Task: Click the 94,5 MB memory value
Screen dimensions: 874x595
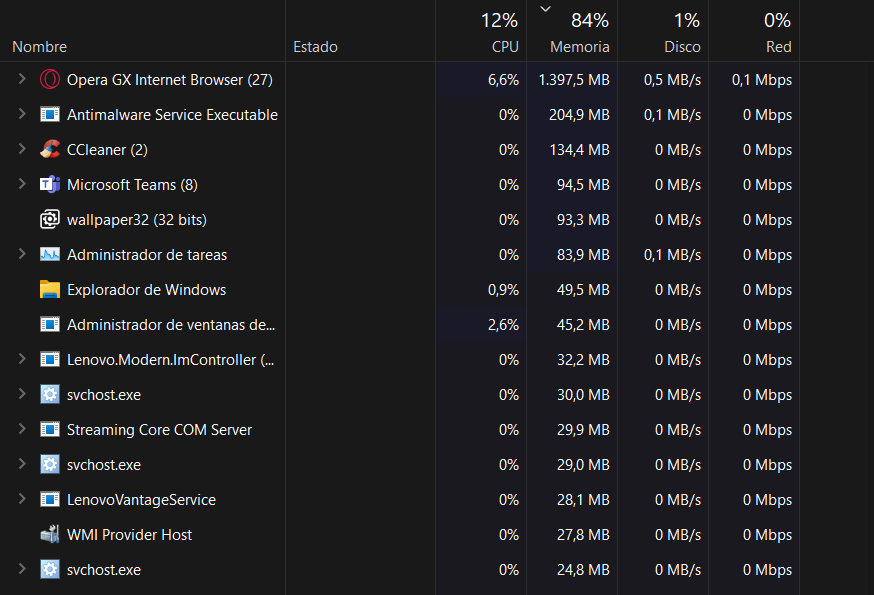Action: pyautogui.click(x=583, y=185)
